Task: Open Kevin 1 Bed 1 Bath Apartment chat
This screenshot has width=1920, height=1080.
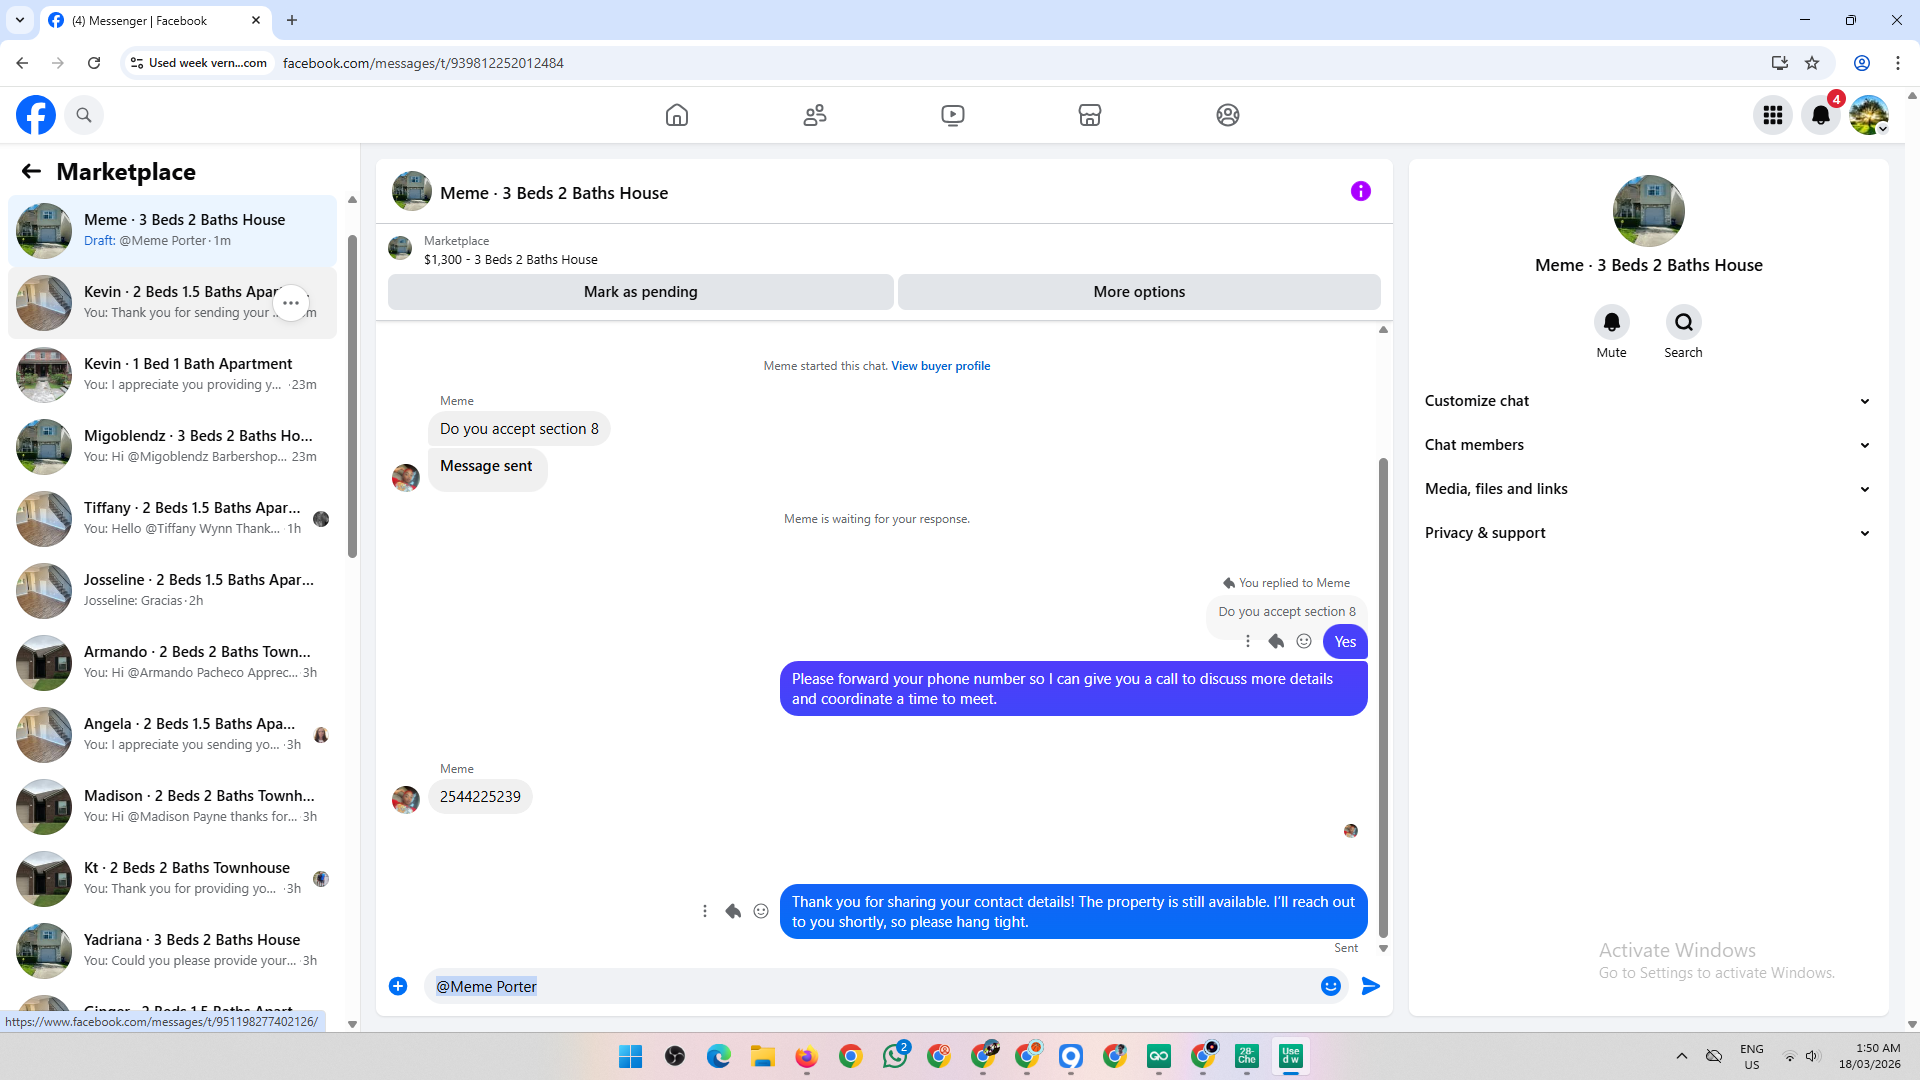Action: (173, 375)
